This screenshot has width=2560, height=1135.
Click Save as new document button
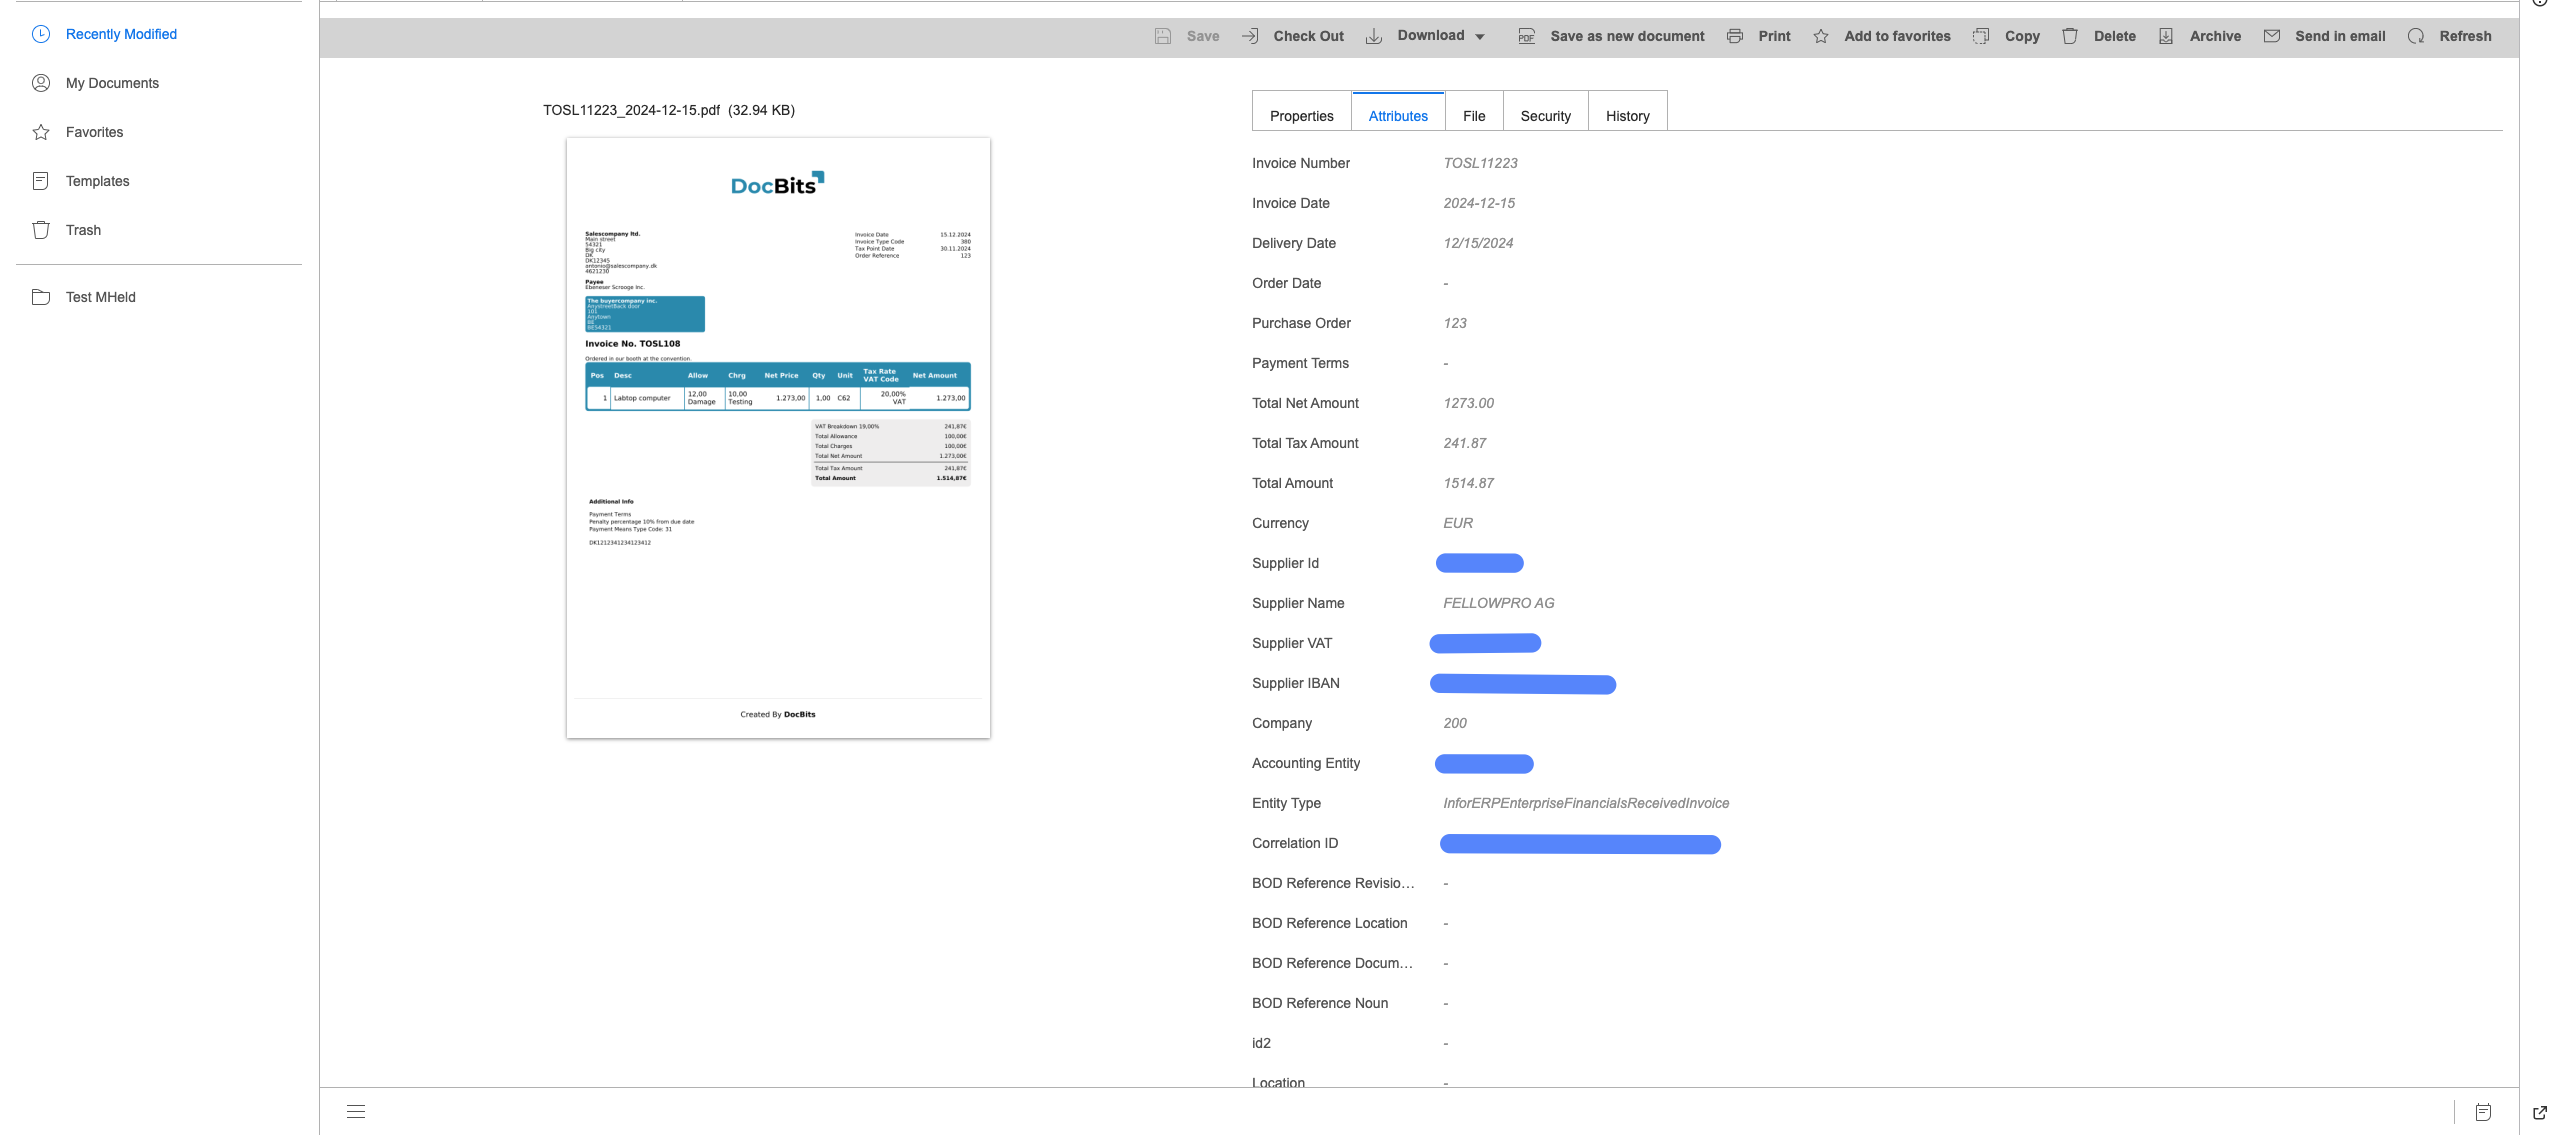(1626, 36)
